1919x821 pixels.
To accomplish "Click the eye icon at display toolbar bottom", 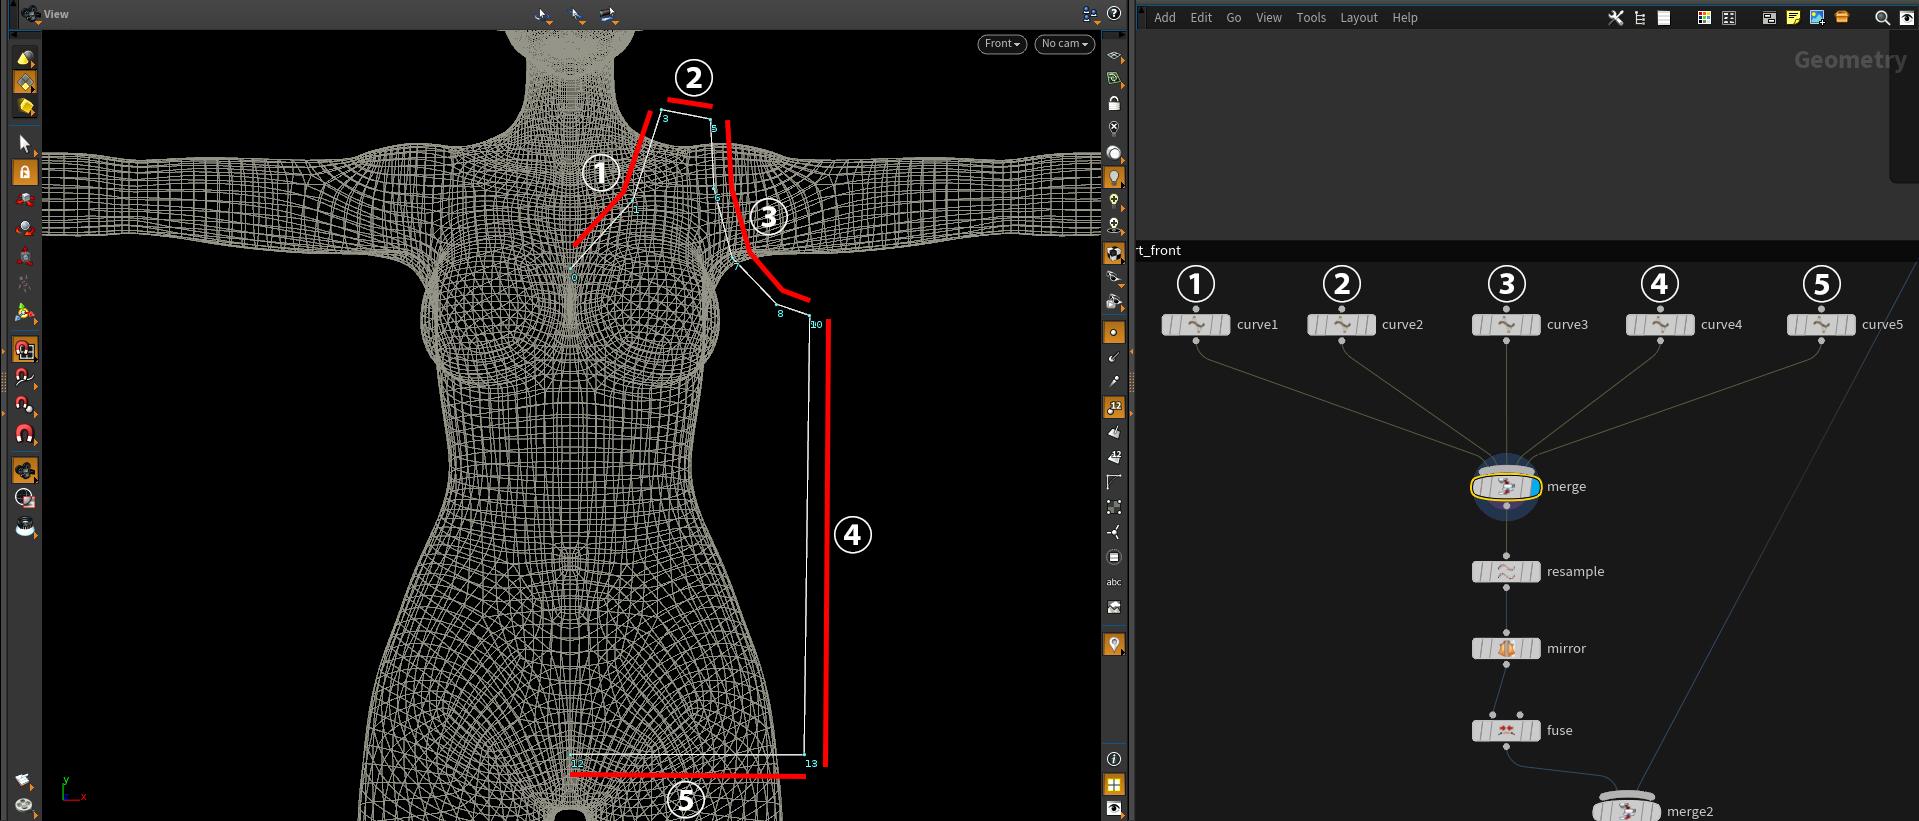I will (x=1114, y=808).
